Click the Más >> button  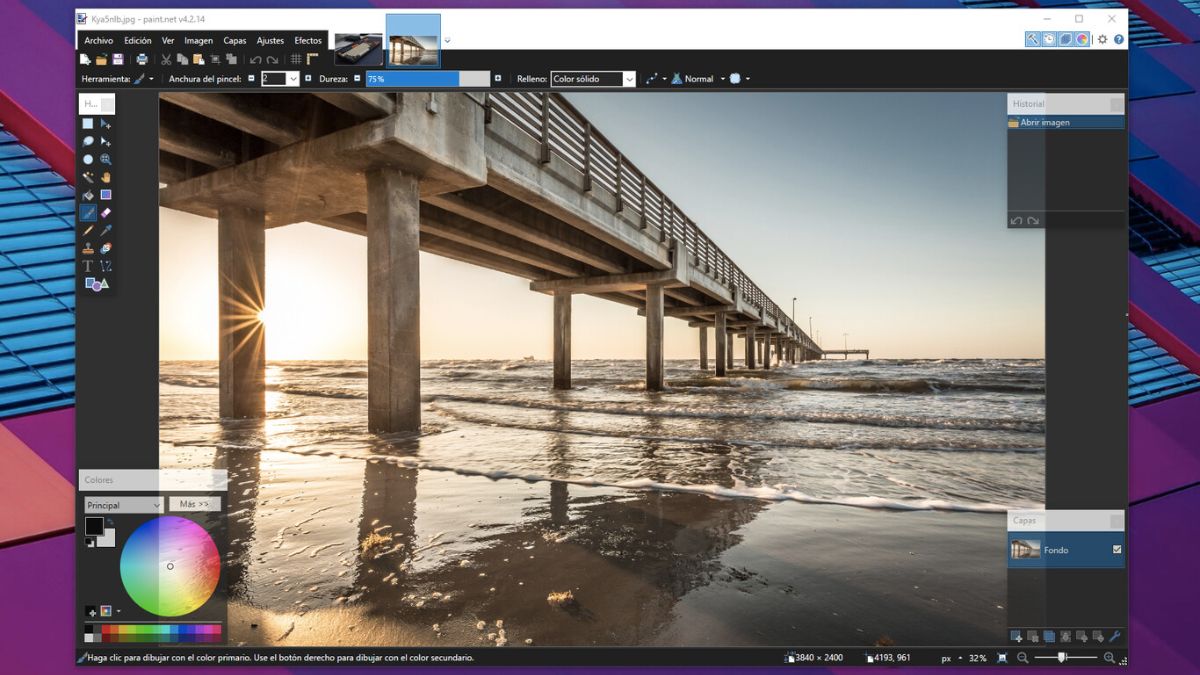195,504
